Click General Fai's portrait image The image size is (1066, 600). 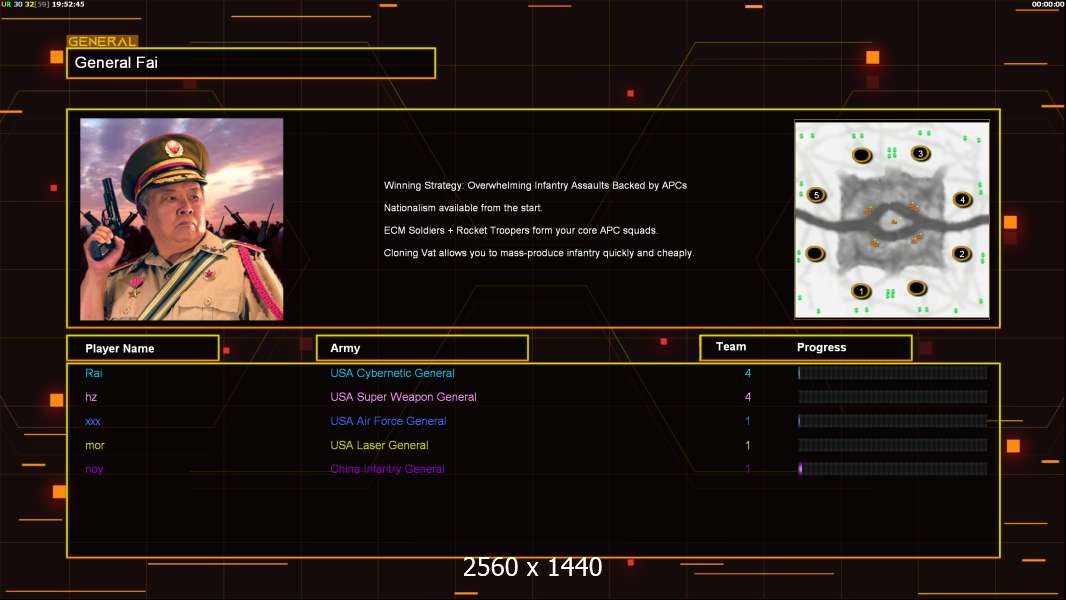[x=182, y=219]
